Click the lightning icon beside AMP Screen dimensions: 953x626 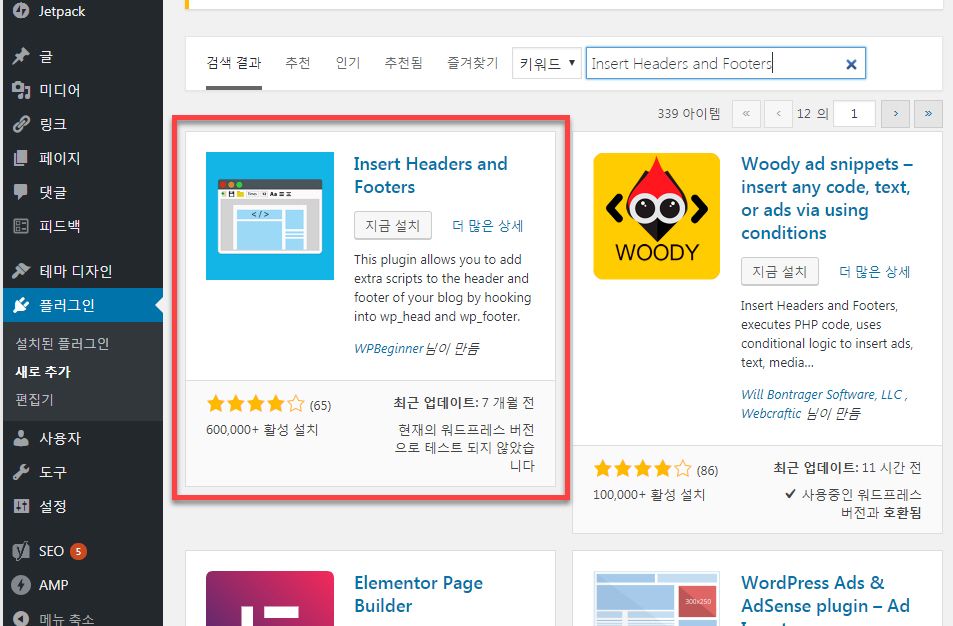pyautogui.click(x=21, y=585)
